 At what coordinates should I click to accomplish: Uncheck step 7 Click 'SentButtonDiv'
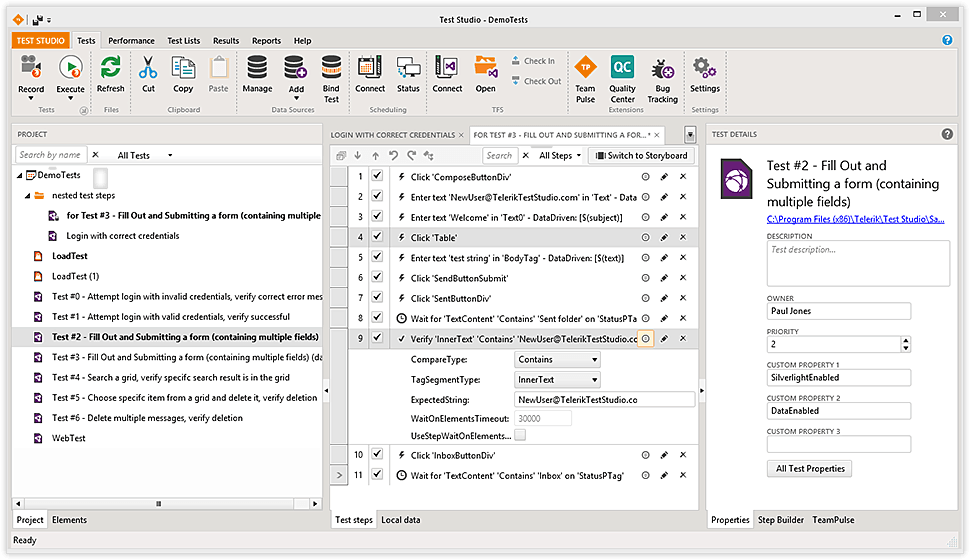click(377, 297)
